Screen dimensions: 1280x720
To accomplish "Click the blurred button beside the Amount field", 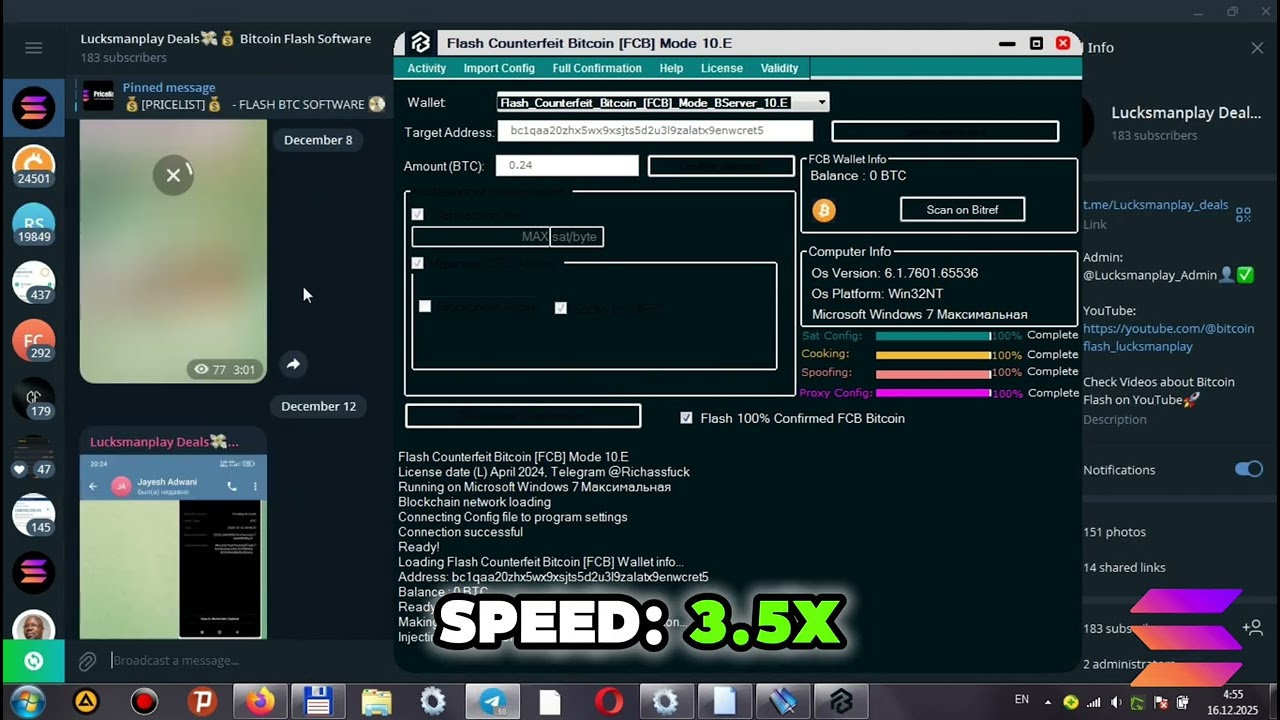I will click(x=721, y=166).
